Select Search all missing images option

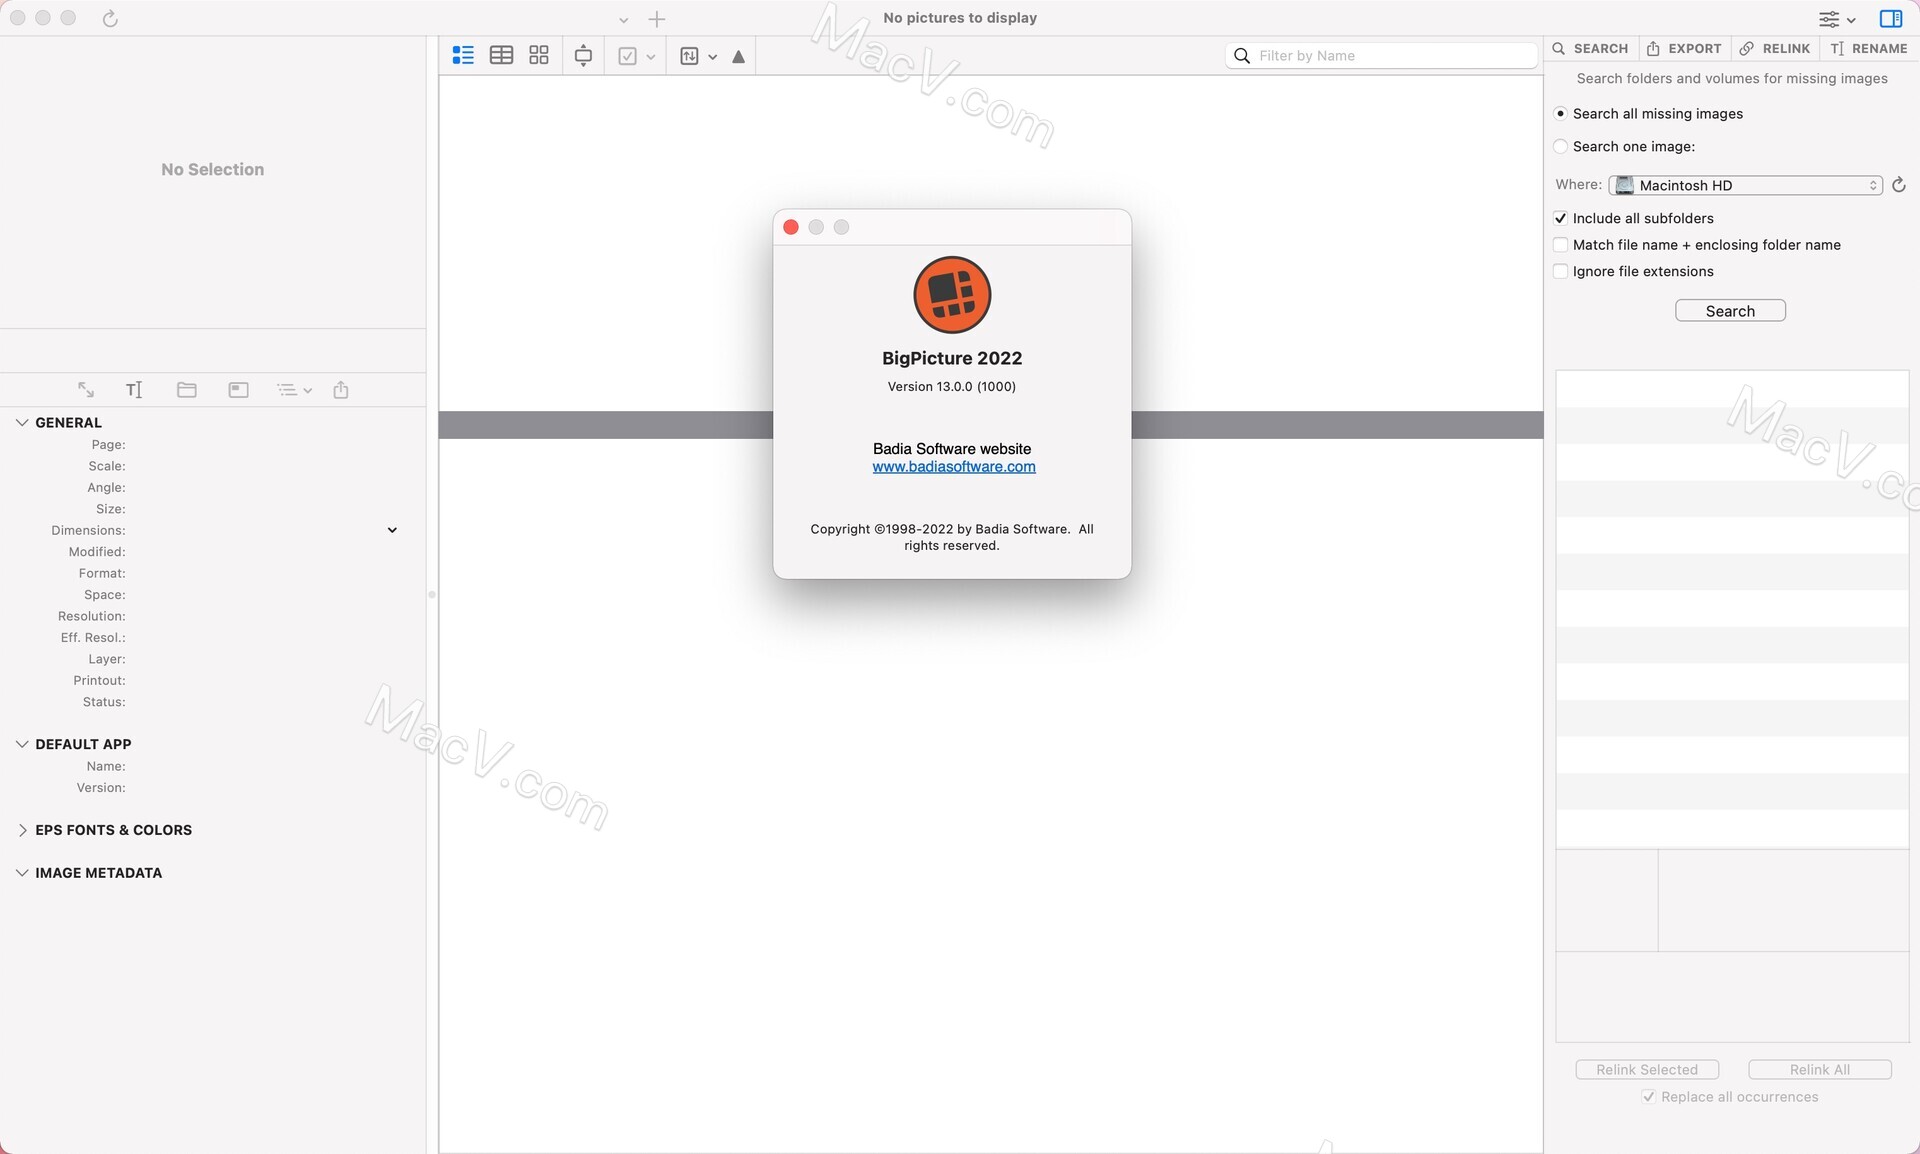pos(1560,114)
